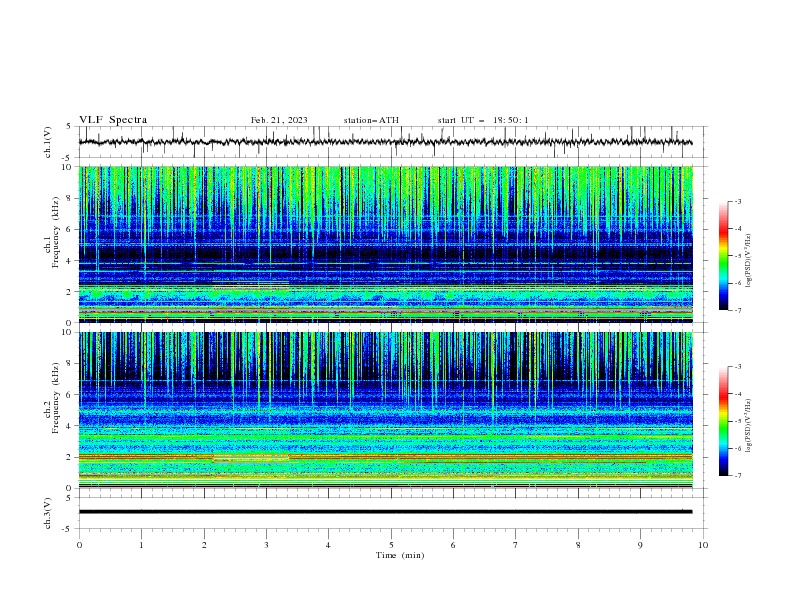Screen dimensions: 792x612
Task: Click the ch.3 black waveform band
Action: point(385,512)
